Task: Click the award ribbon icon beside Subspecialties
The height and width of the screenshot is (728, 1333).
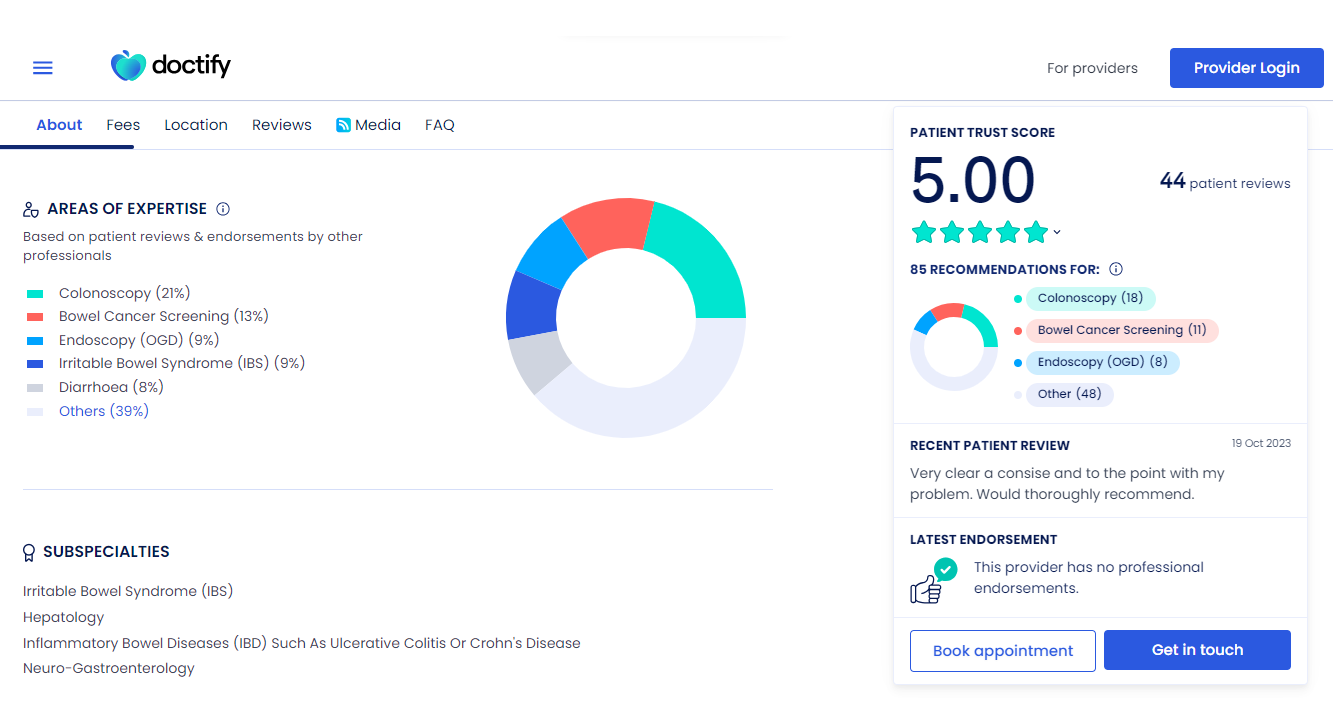Action: (28, 551)
